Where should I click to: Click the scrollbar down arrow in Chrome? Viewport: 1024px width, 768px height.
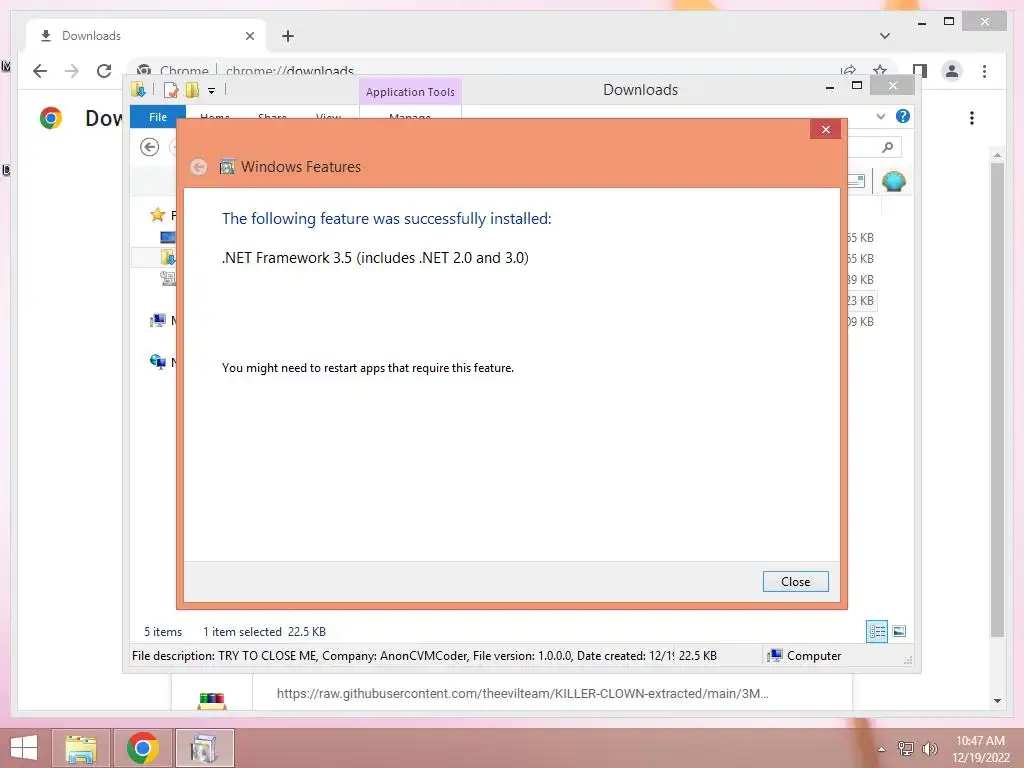click(997, 701)
